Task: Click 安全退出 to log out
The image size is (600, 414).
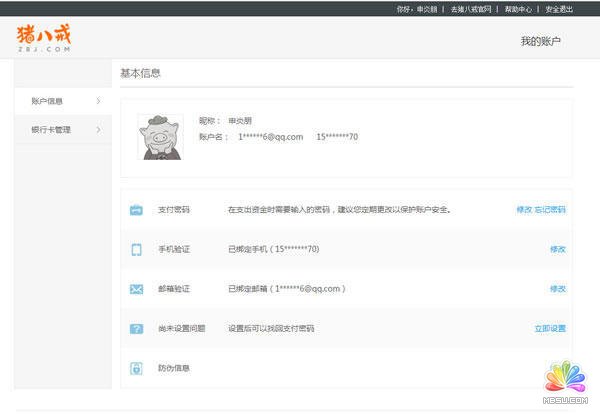Action: tap(560, 9)
